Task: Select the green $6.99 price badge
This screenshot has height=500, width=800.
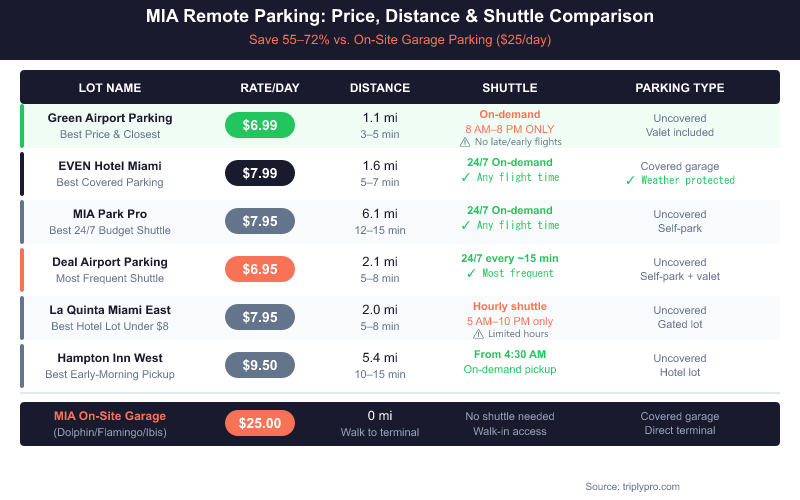Action: 260,125
